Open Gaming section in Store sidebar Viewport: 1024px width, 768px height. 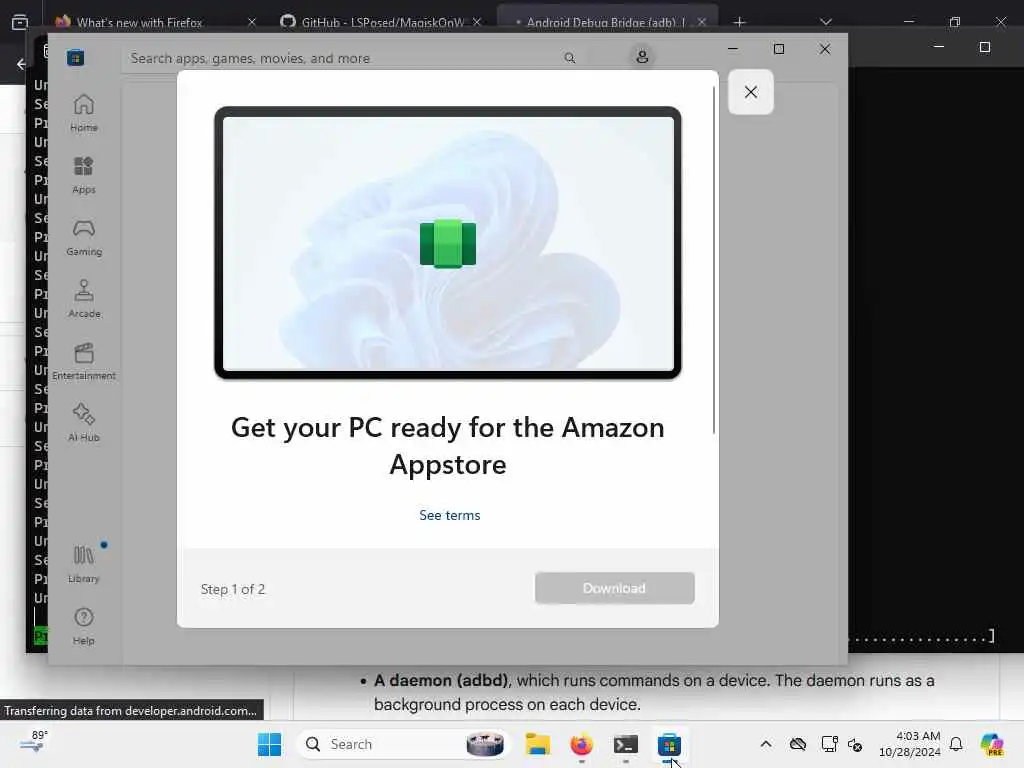(x=84, y=237)
